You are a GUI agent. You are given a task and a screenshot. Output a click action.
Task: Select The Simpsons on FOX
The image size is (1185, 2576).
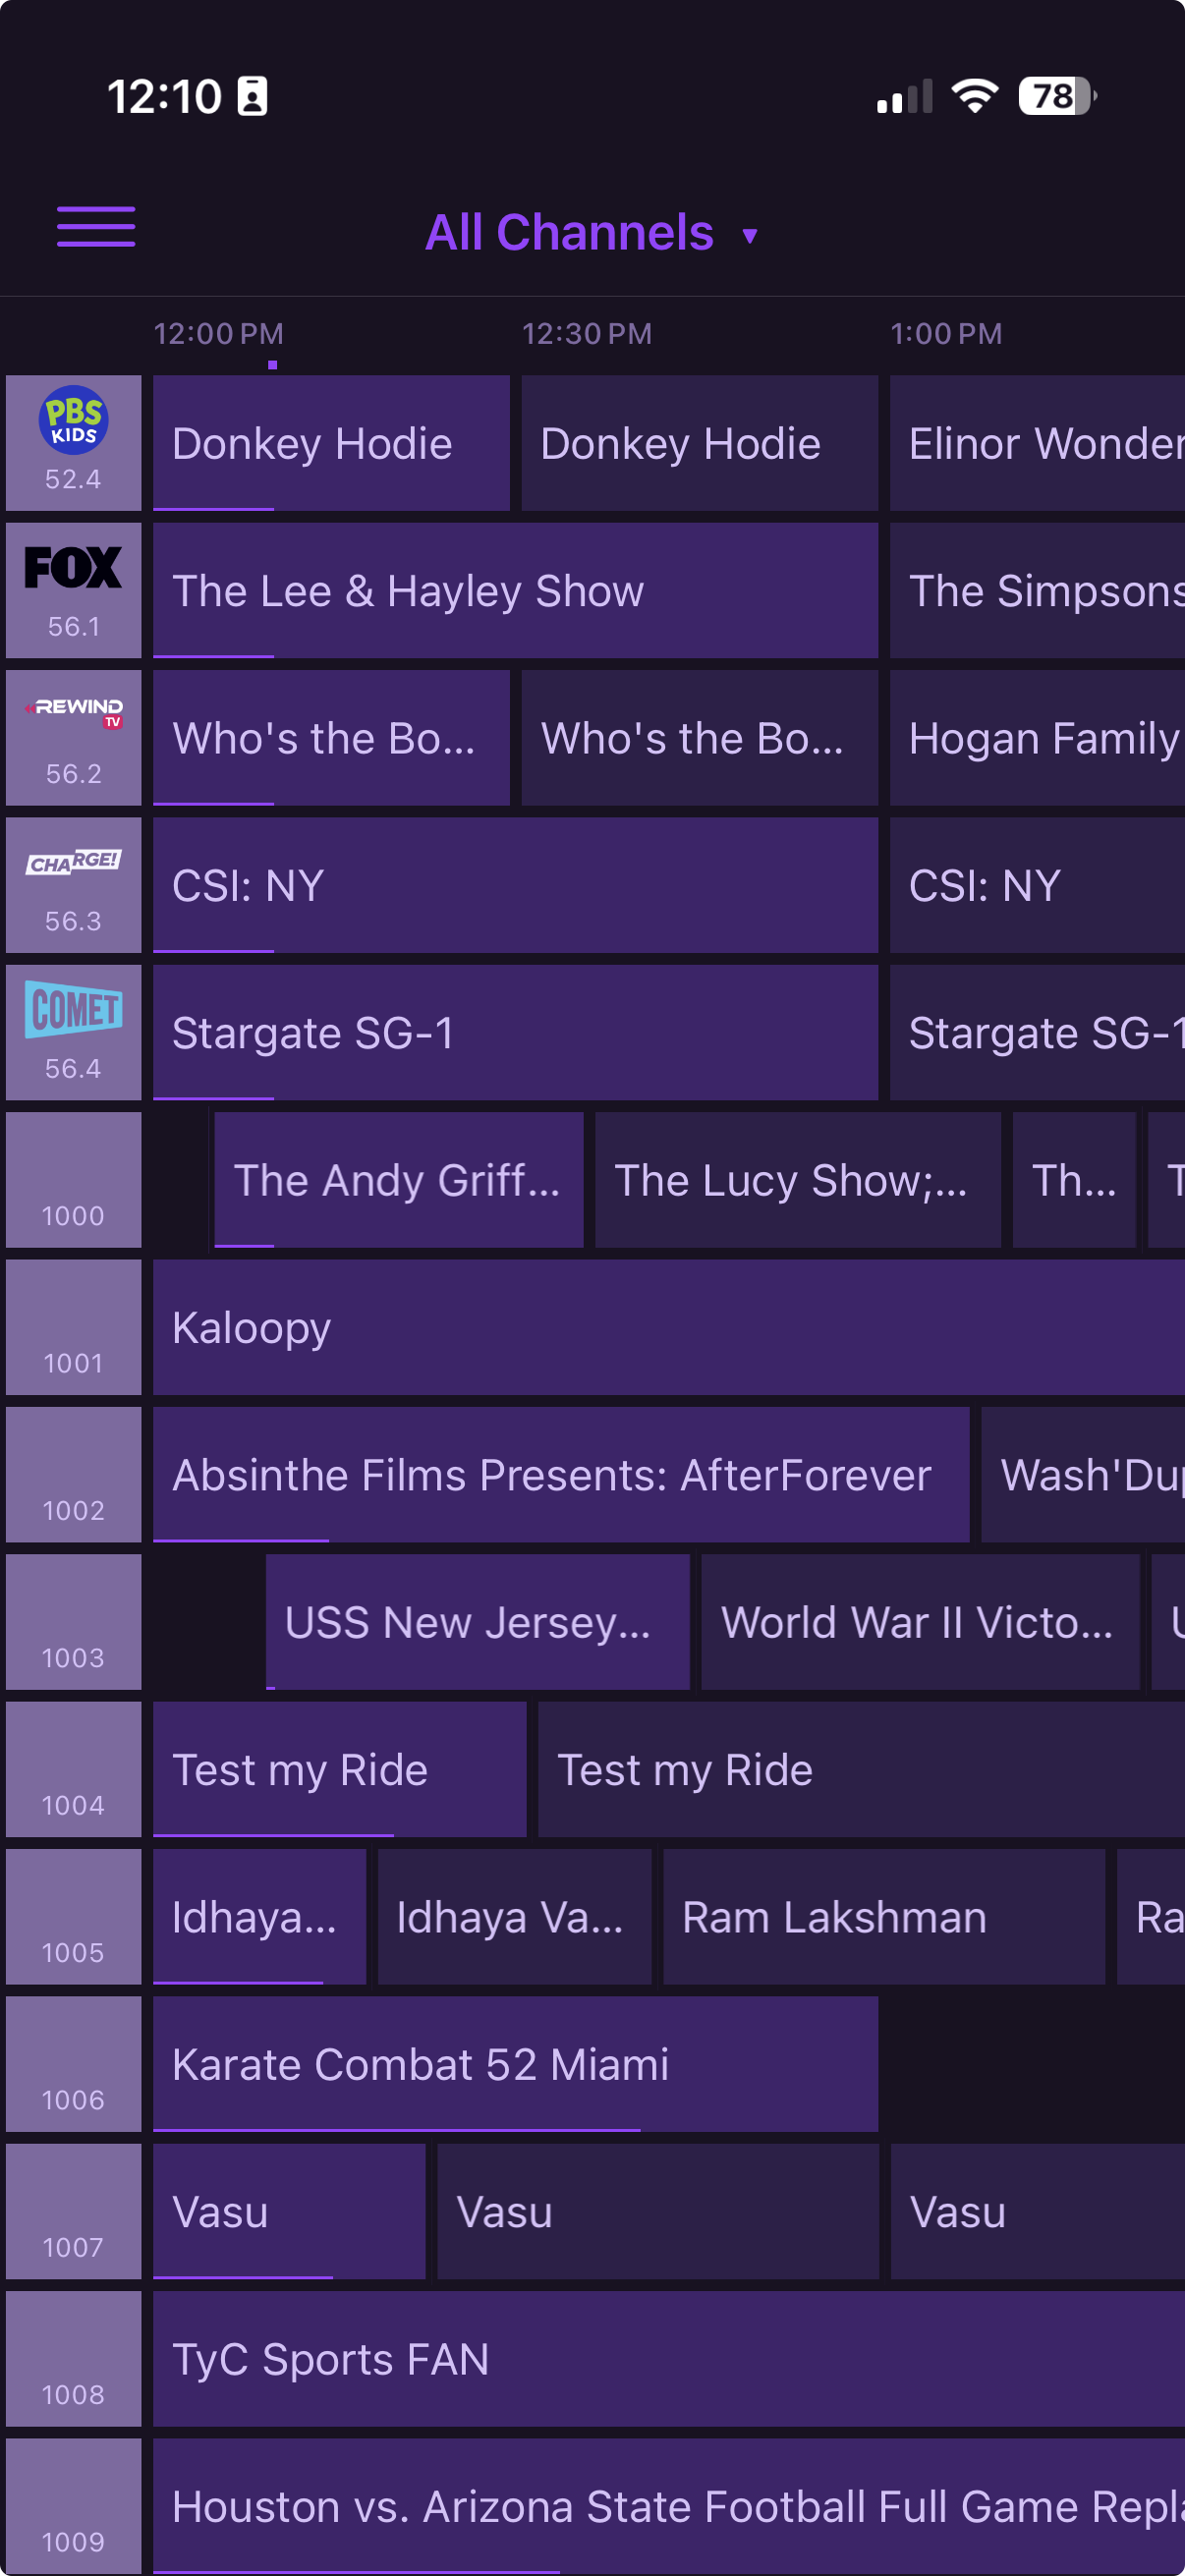click(1037, 591)
